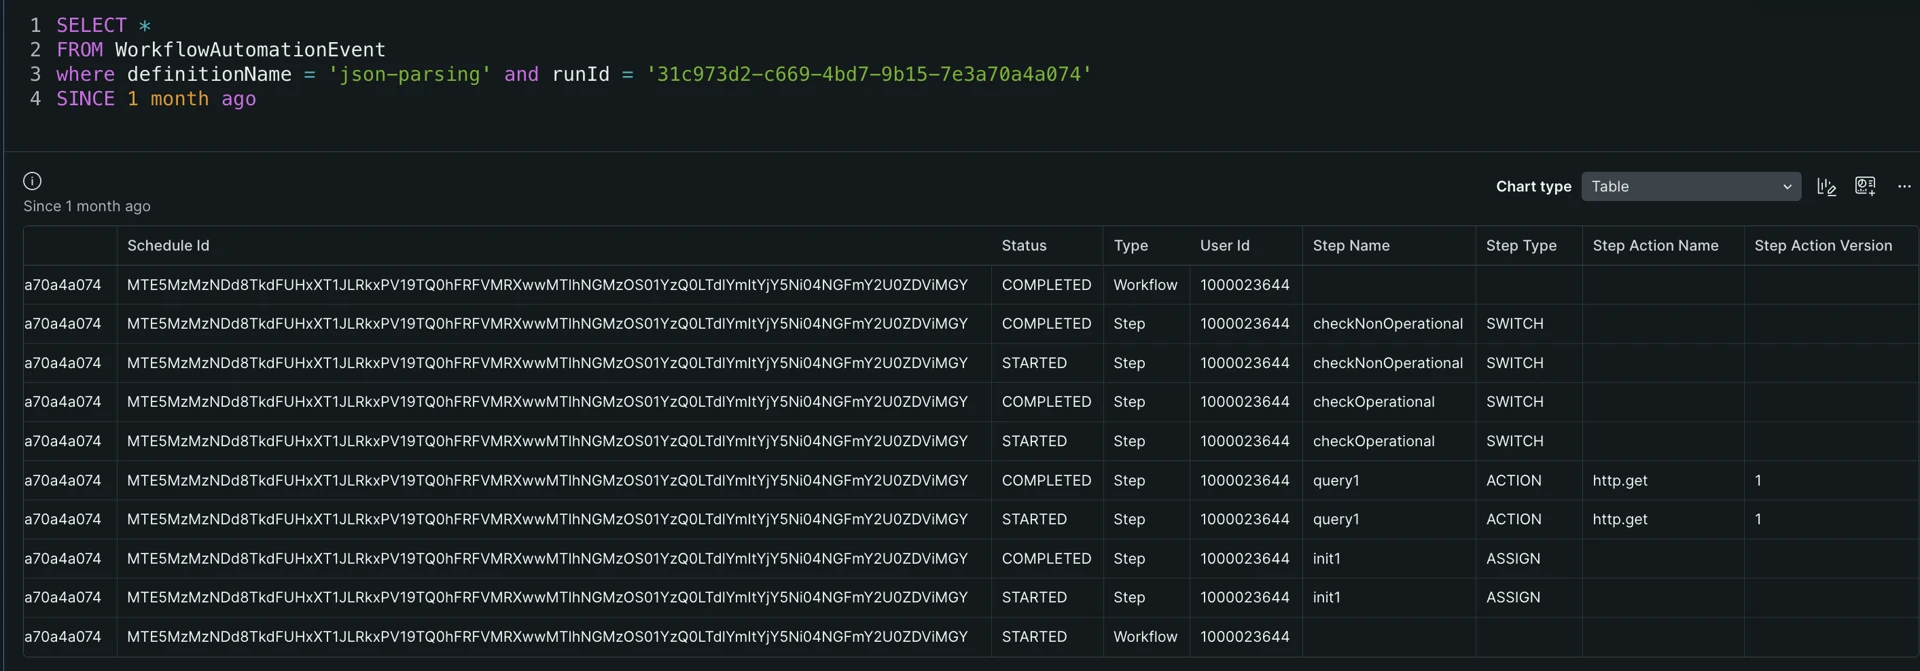
Task: Sort by the Step Name column header
Action: coord(1350,246)
